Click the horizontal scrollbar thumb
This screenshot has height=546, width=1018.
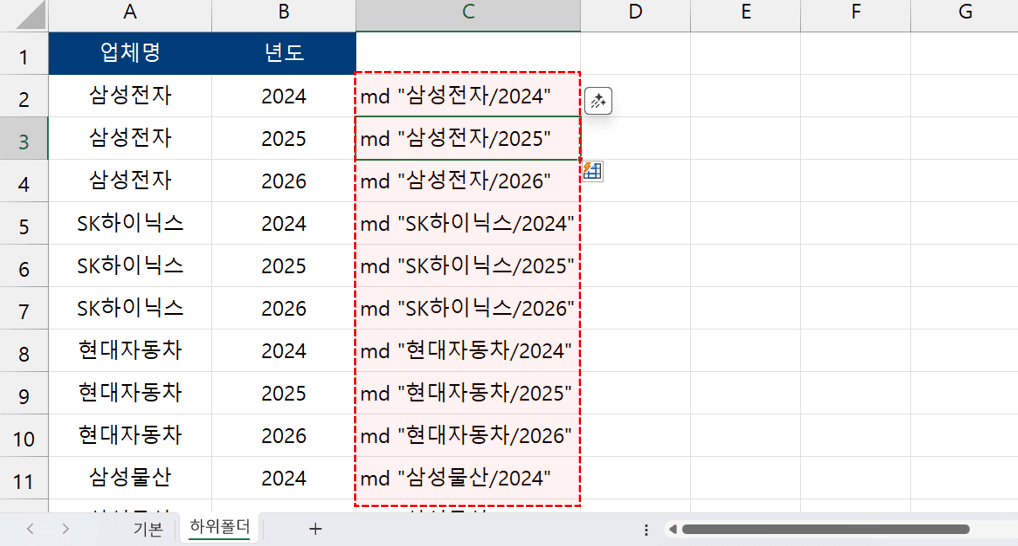point(825,530)
